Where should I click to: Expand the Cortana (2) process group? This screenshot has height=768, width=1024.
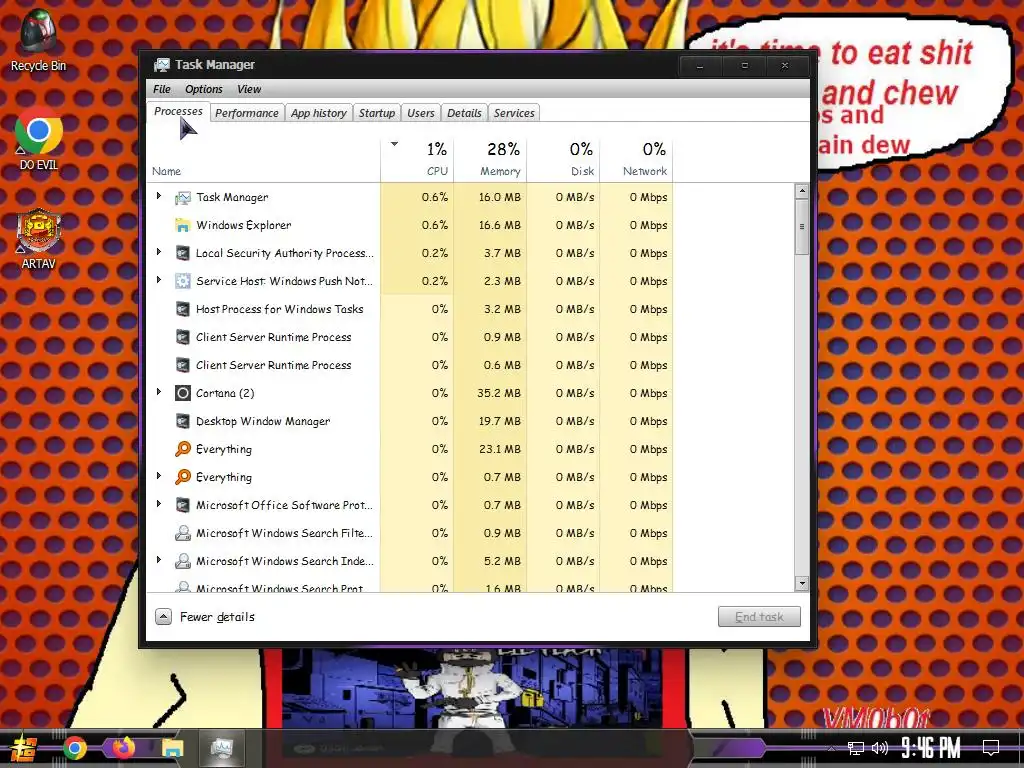click(159, 392)
